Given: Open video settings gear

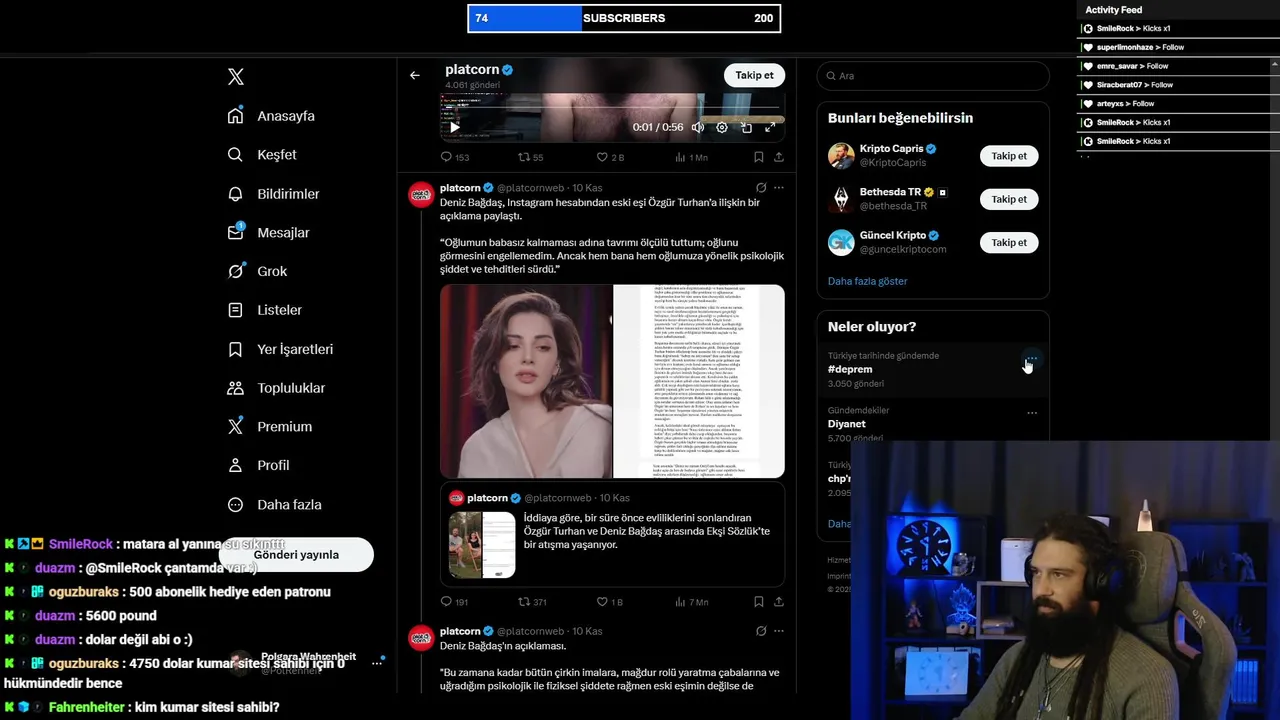Looking at the screenshot, I should (722, 128).
